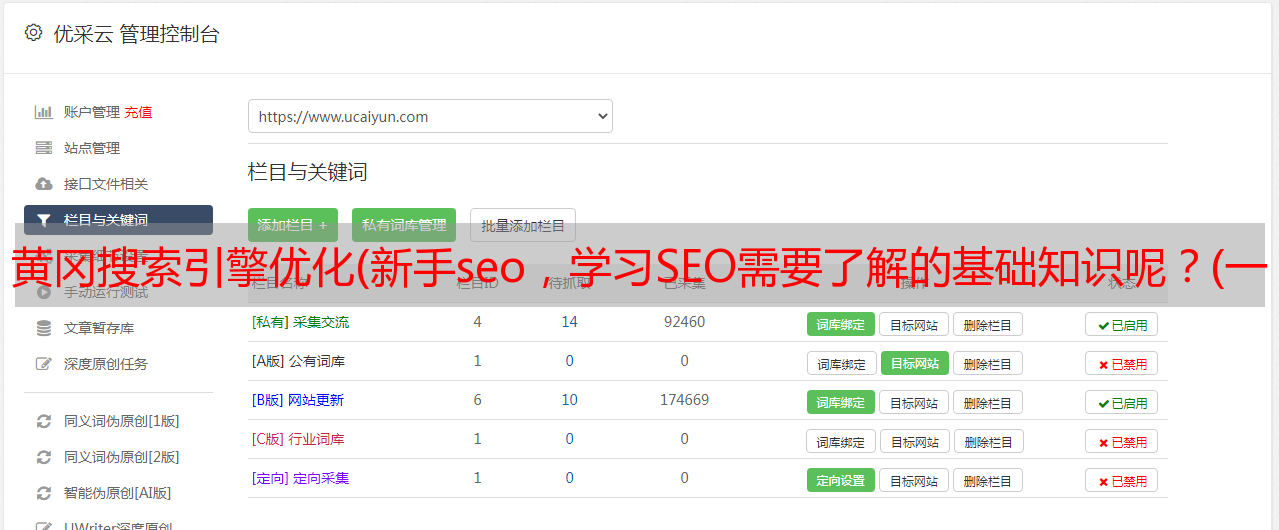
Task: Toggle the 已启用 status for 采集交流
Action: pyautogui.click(x=1122, y=324)
